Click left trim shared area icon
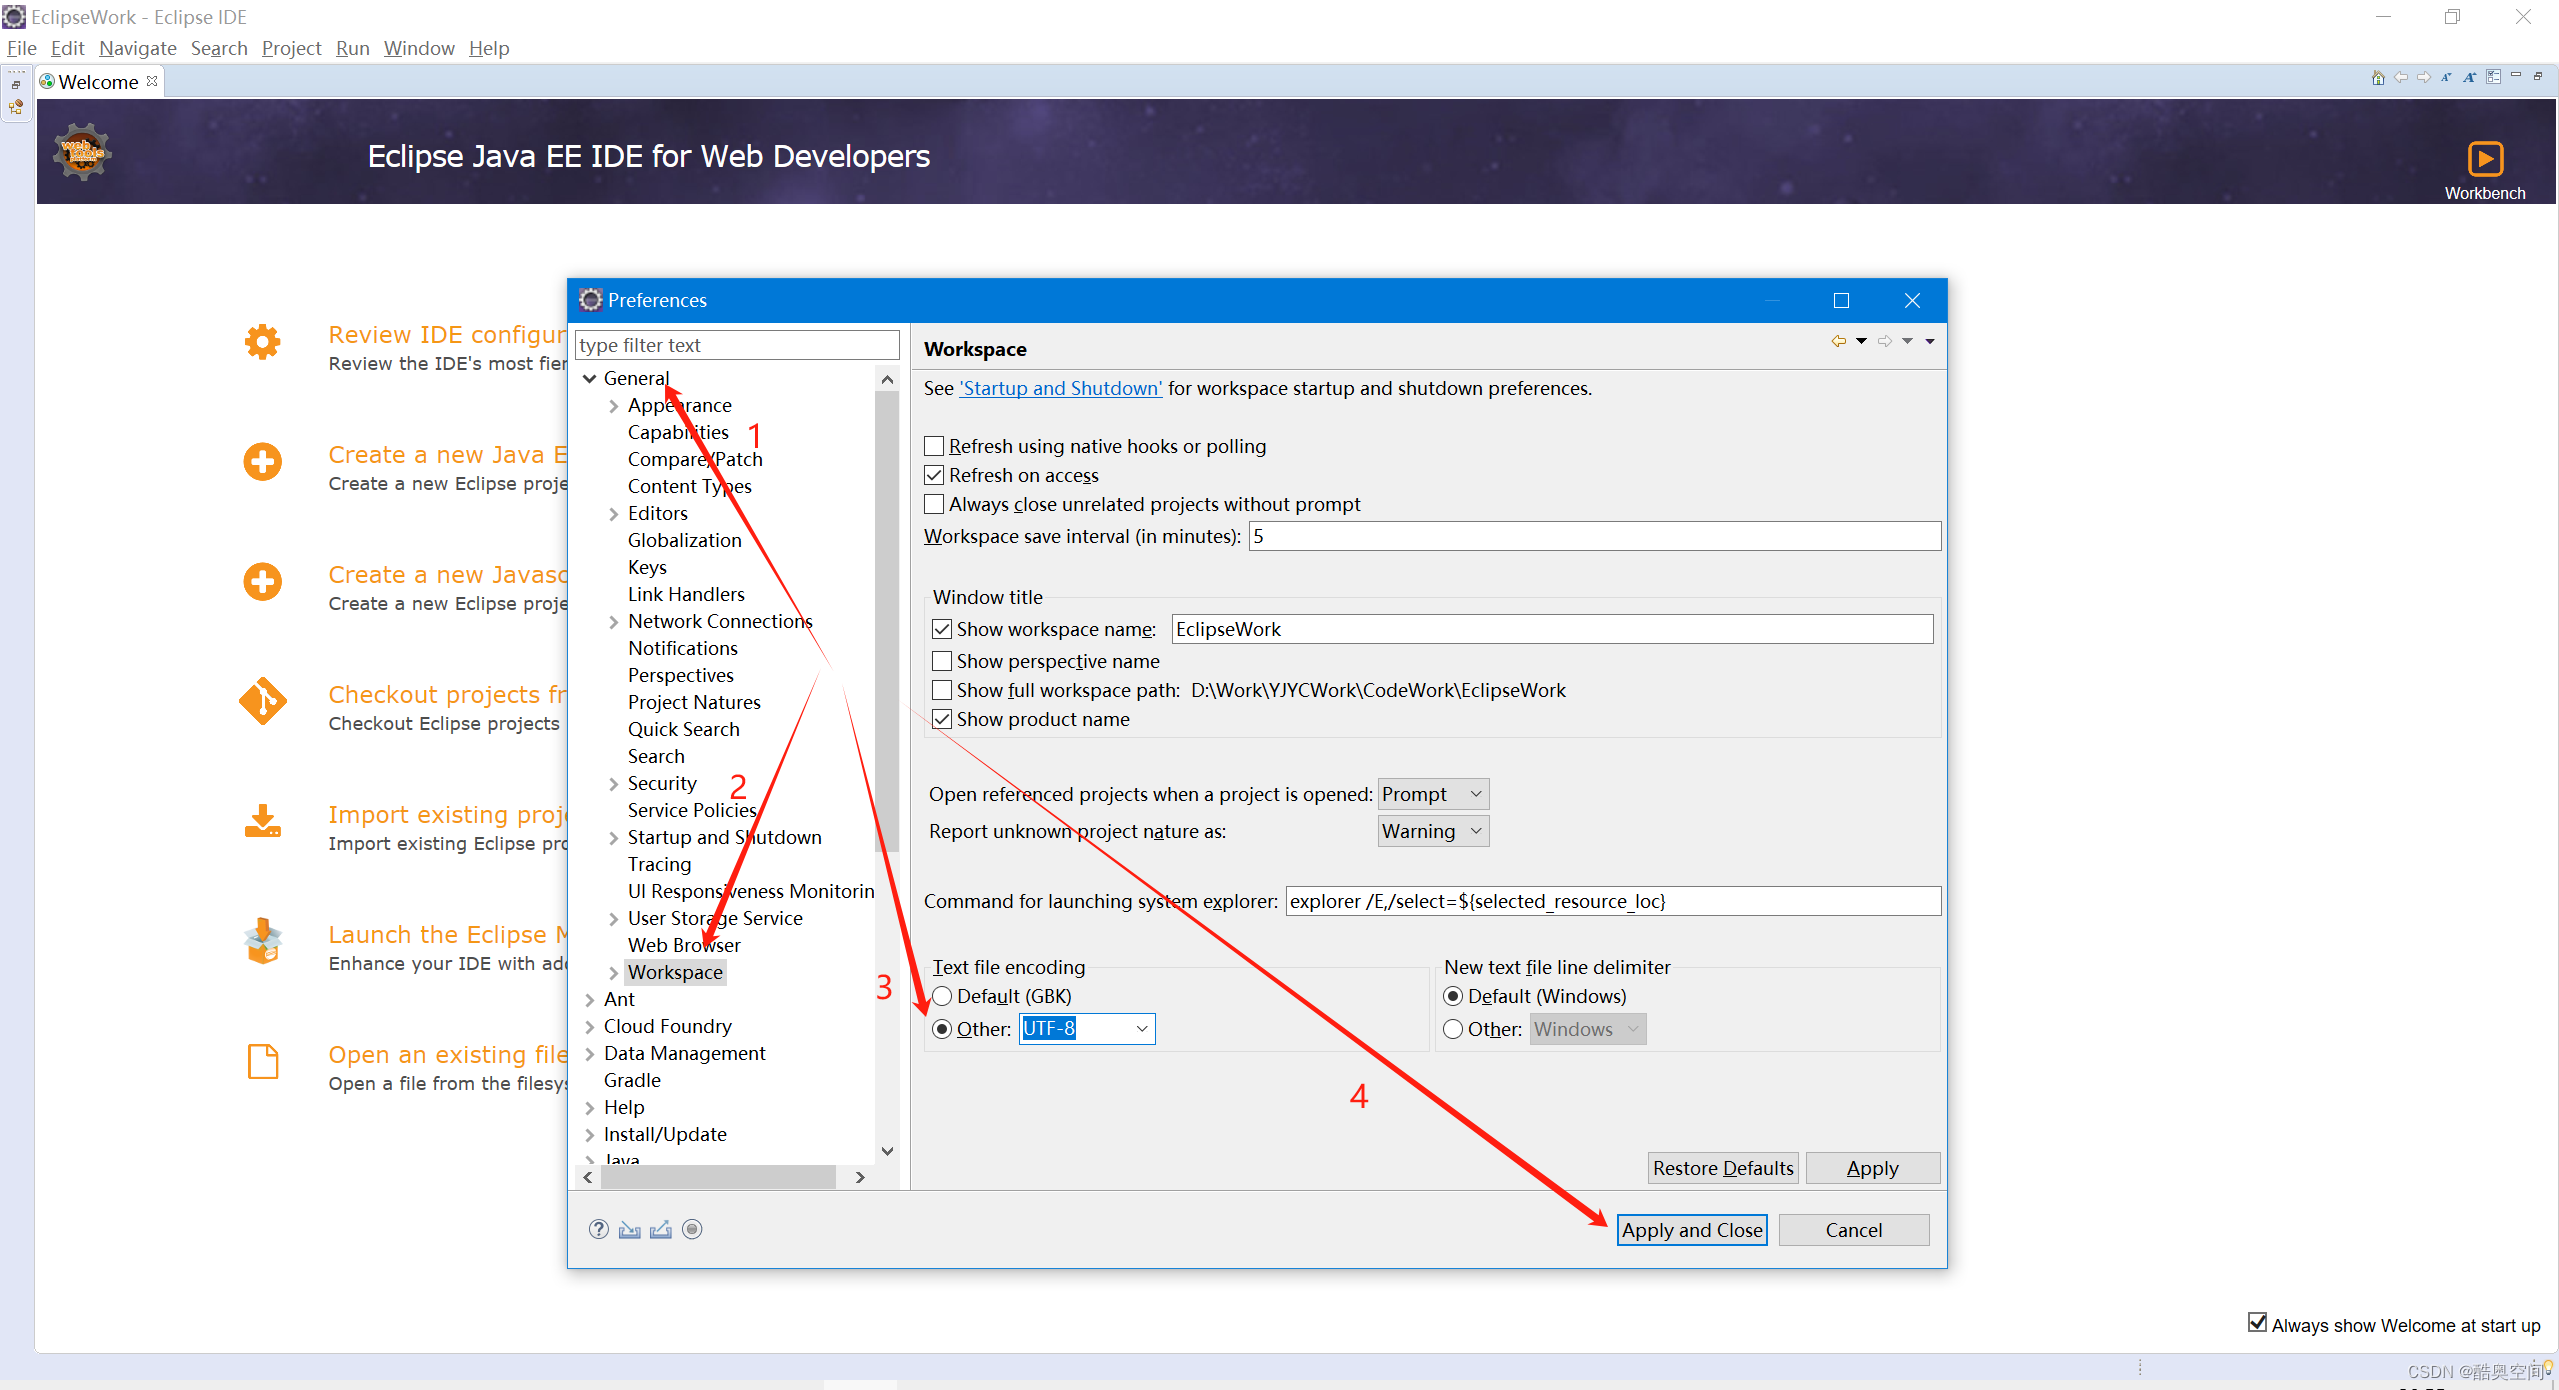This screenshot has height=1390, width=2559. (16, 108)
